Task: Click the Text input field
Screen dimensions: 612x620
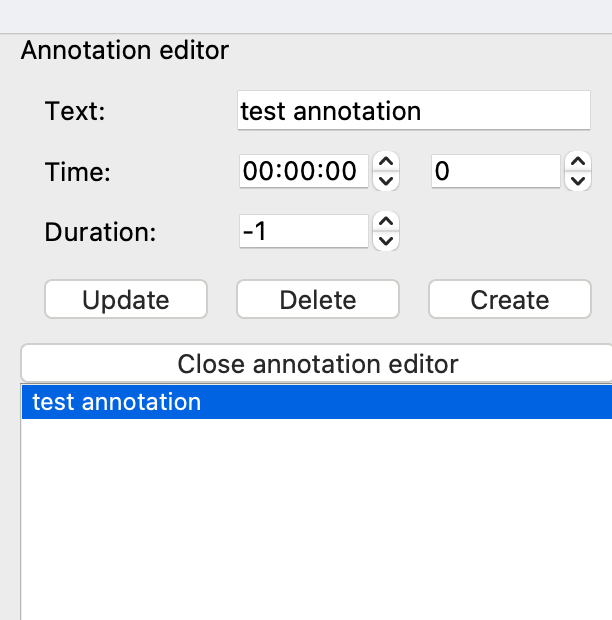Action: (x=414, y=111)
